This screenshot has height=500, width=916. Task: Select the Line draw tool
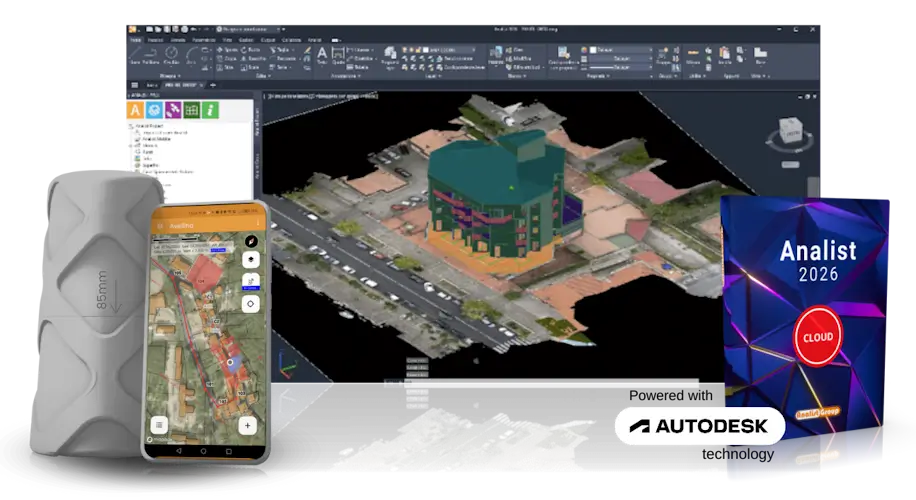(x=135, y=55)
